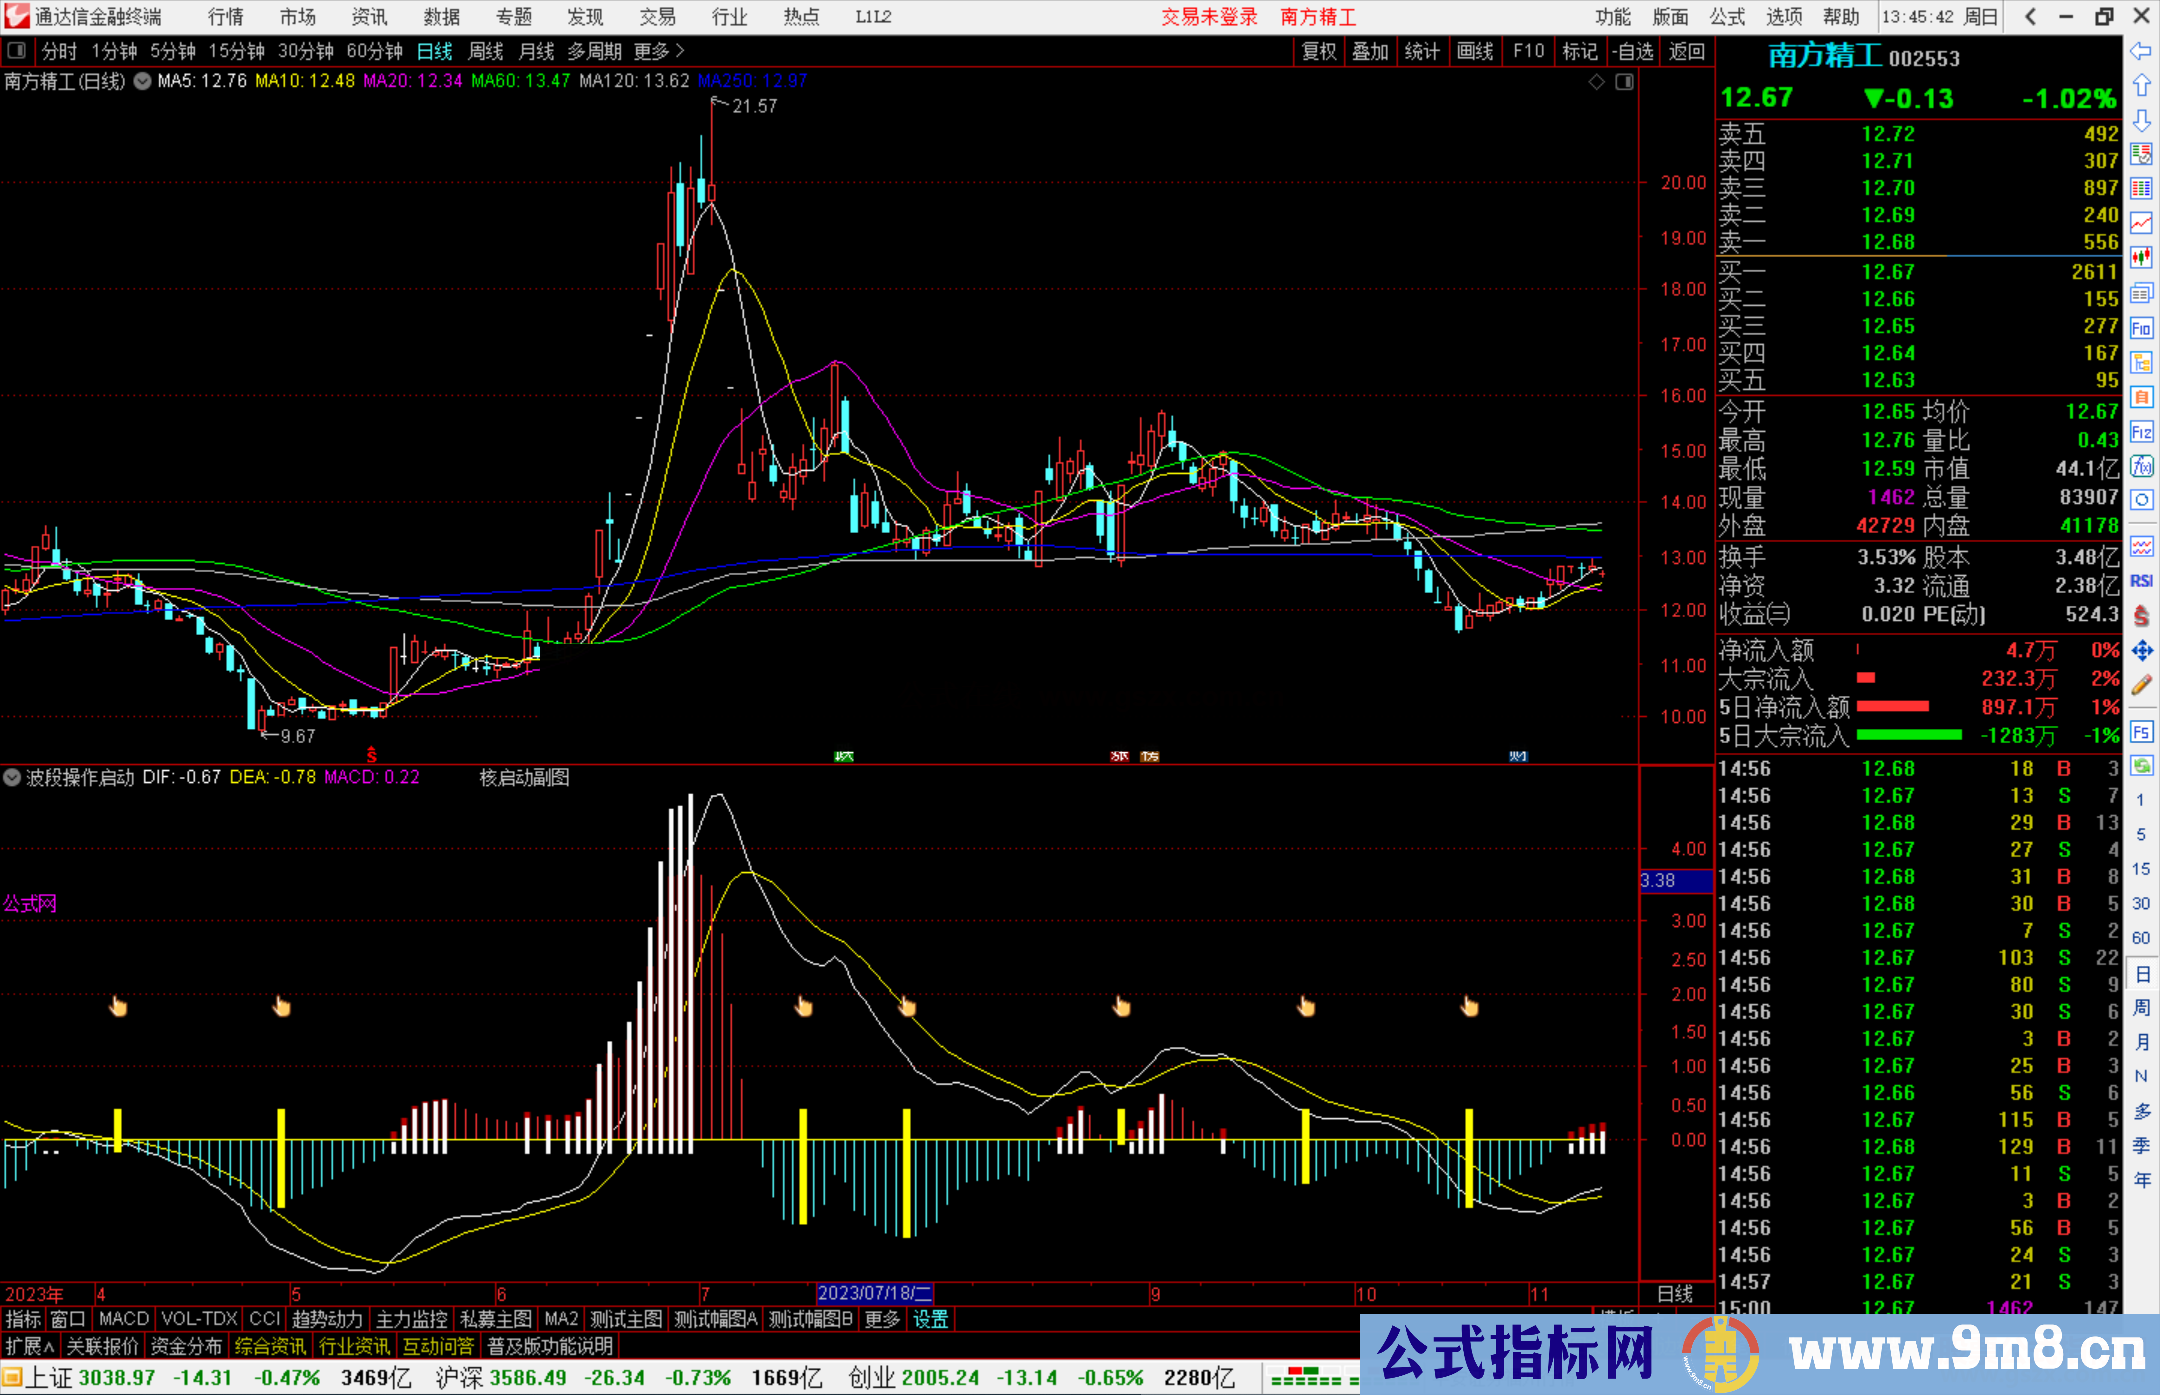This screenshot has width=2160, height=1395.
Task: Toggle the chart window split icon
Action: (1624, 82)
